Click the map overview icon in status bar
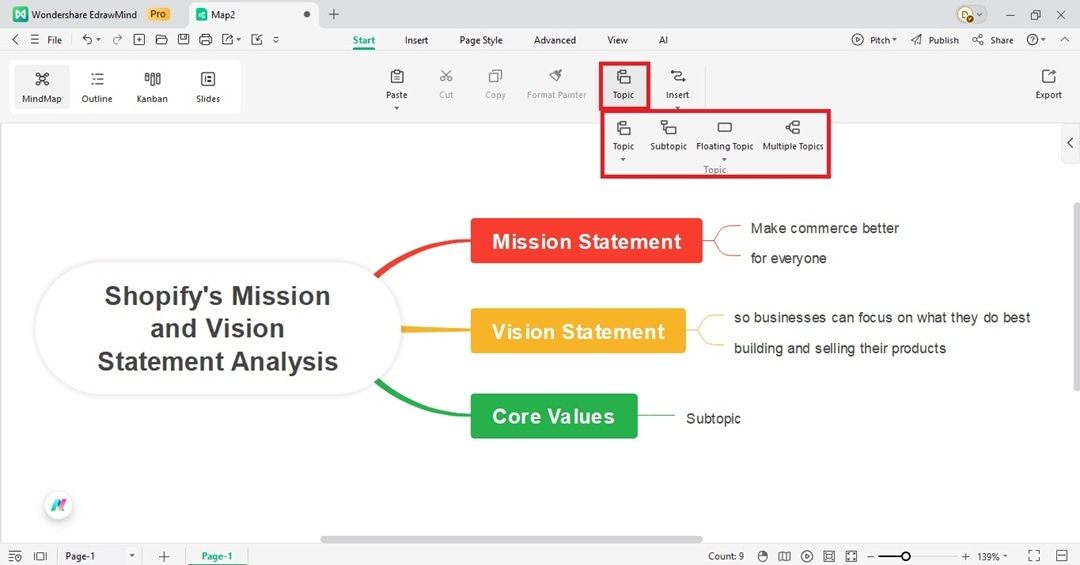The image size is (1080, 565). [x=785, y=556]
